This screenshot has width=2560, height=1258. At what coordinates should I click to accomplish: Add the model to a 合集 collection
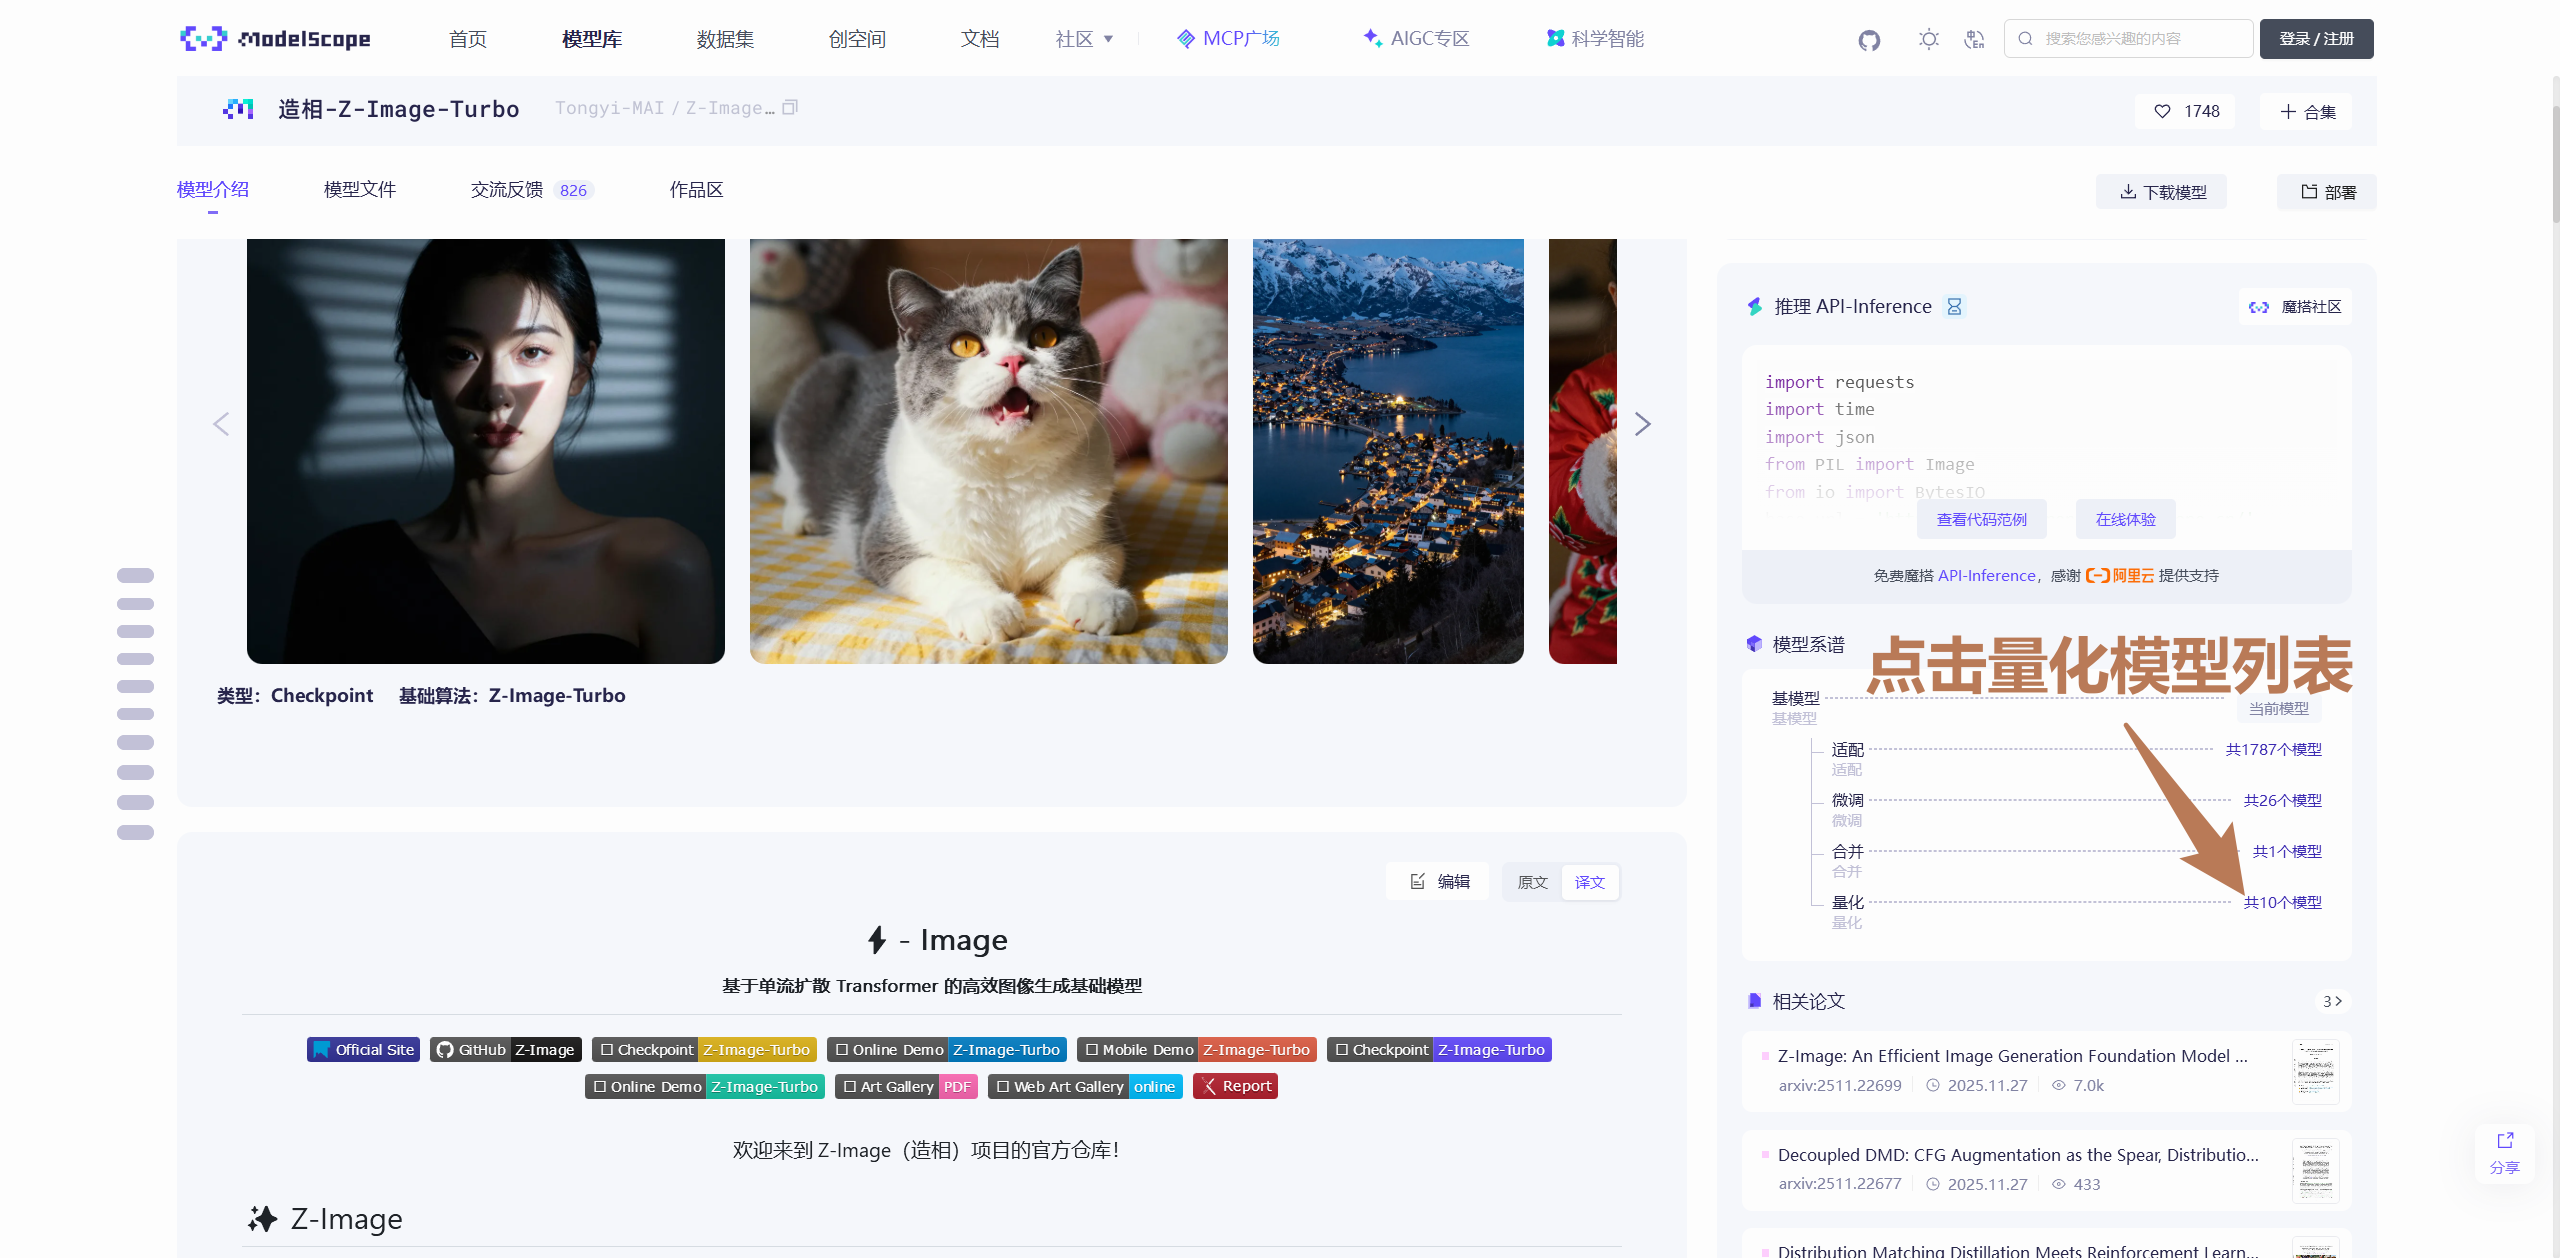click(2307, 111)
